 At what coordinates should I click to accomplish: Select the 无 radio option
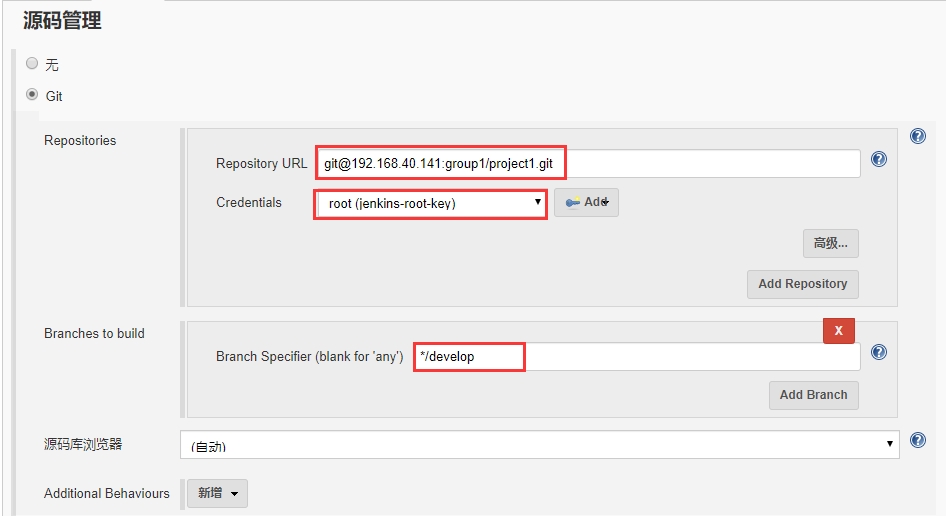point(32,63)
